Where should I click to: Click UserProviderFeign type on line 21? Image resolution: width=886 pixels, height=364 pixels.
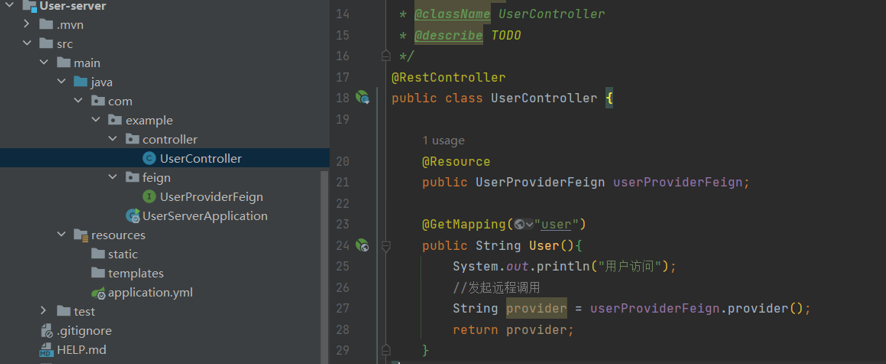pyautogui.click(x=540, y=182)
